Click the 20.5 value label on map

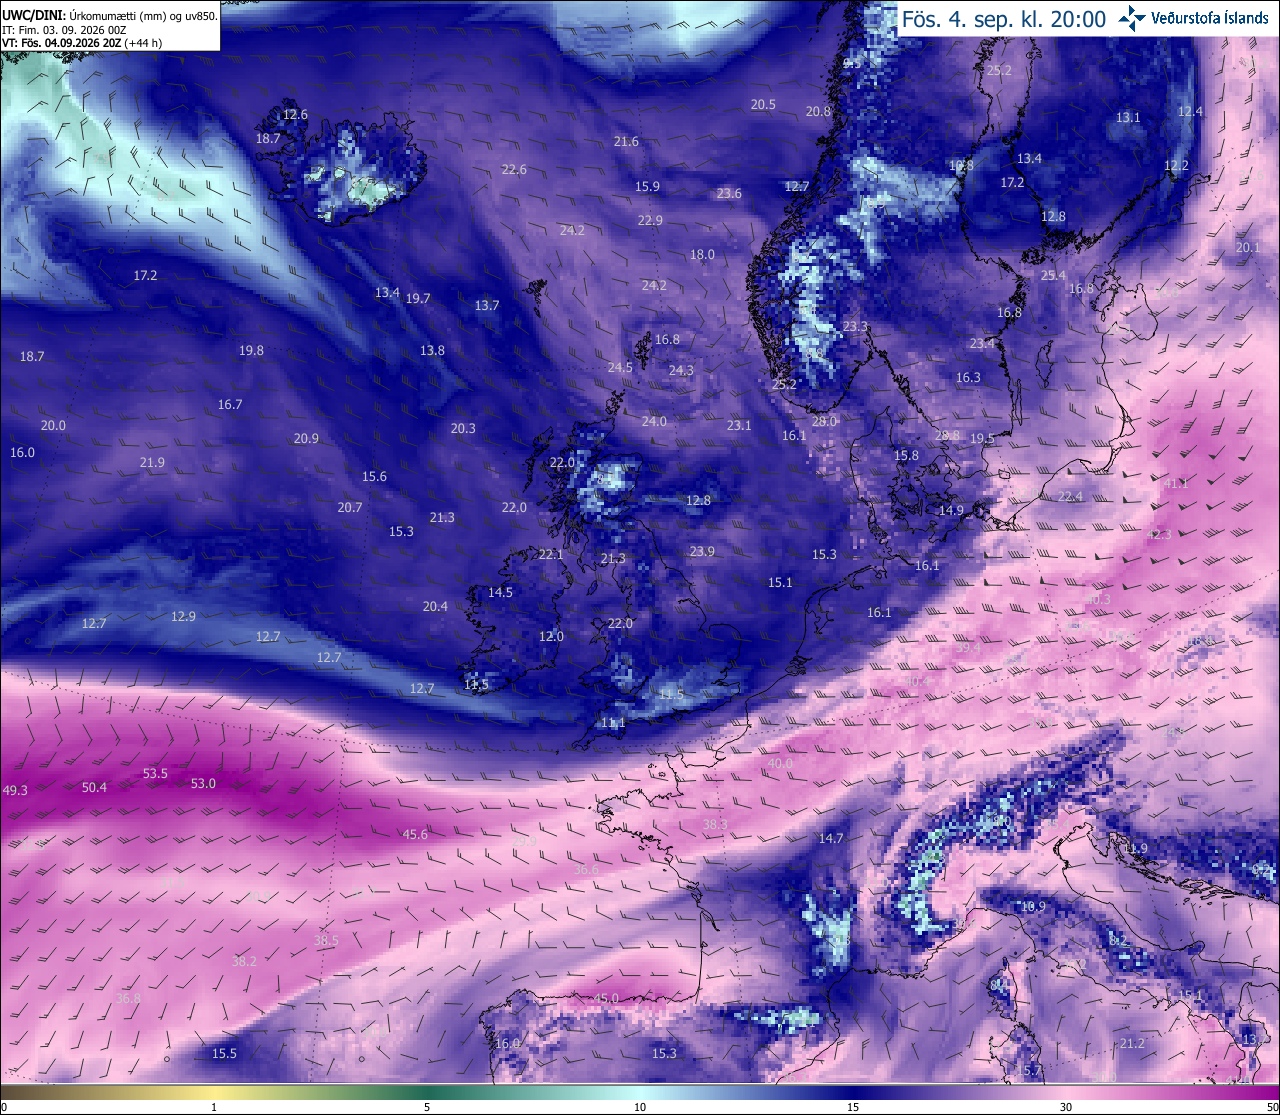pos(763,104)
